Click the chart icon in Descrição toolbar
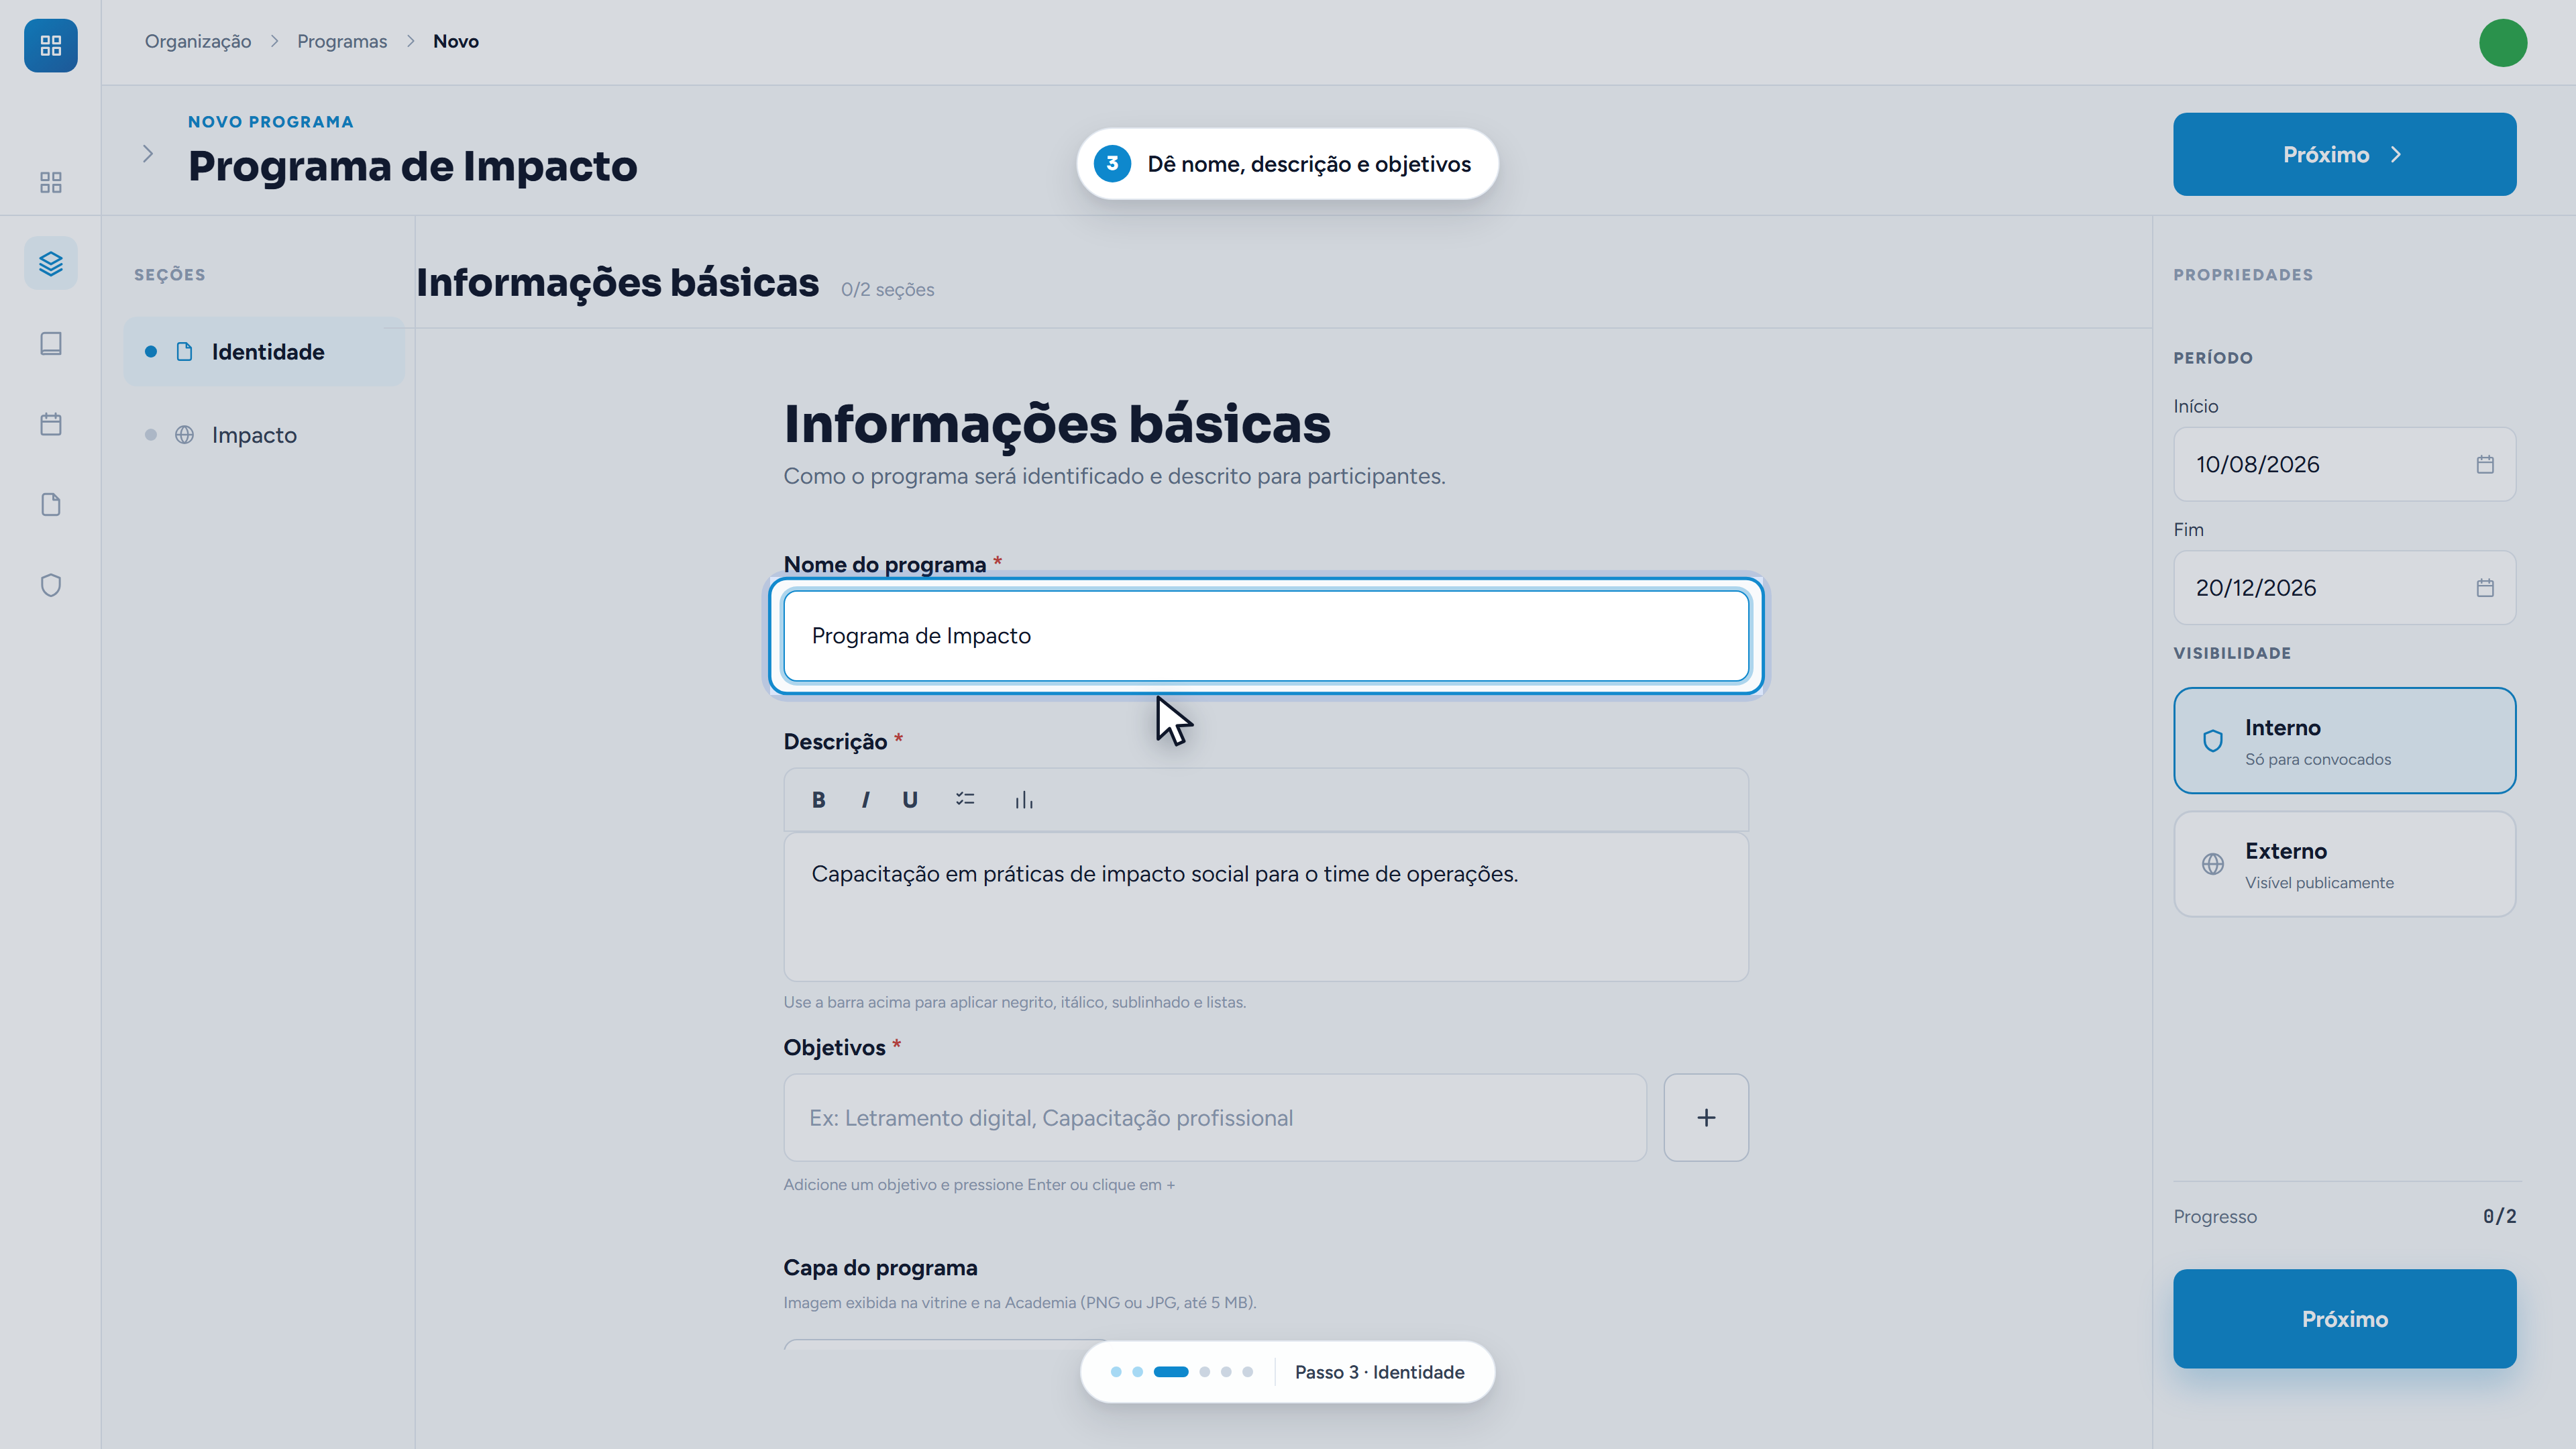 point(1024,800)
